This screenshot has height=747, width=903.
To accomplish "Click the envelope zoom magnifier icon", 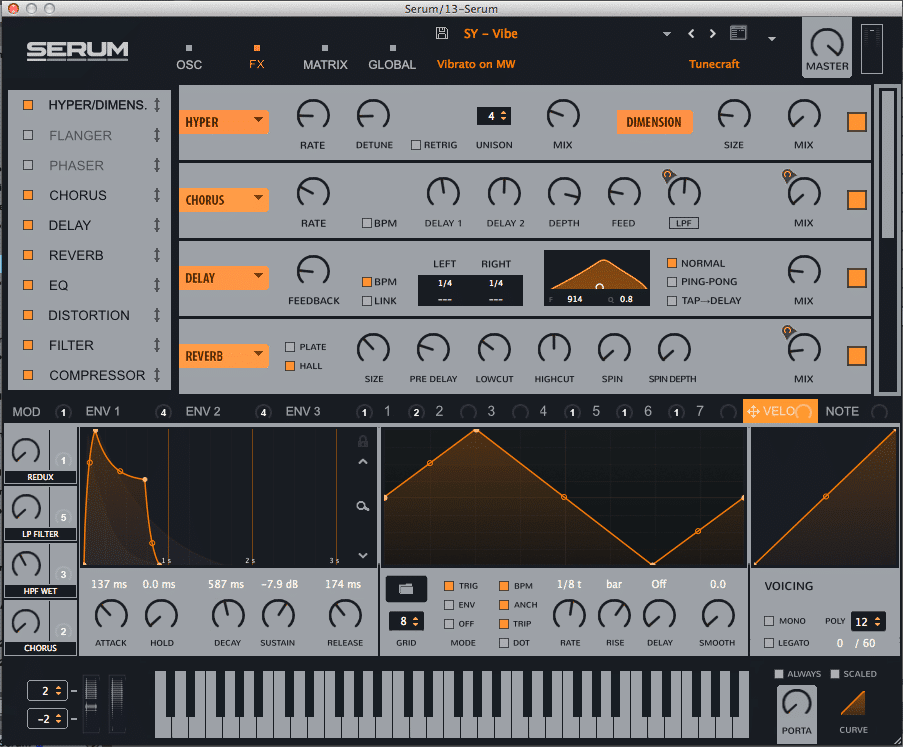I will 363,506.
